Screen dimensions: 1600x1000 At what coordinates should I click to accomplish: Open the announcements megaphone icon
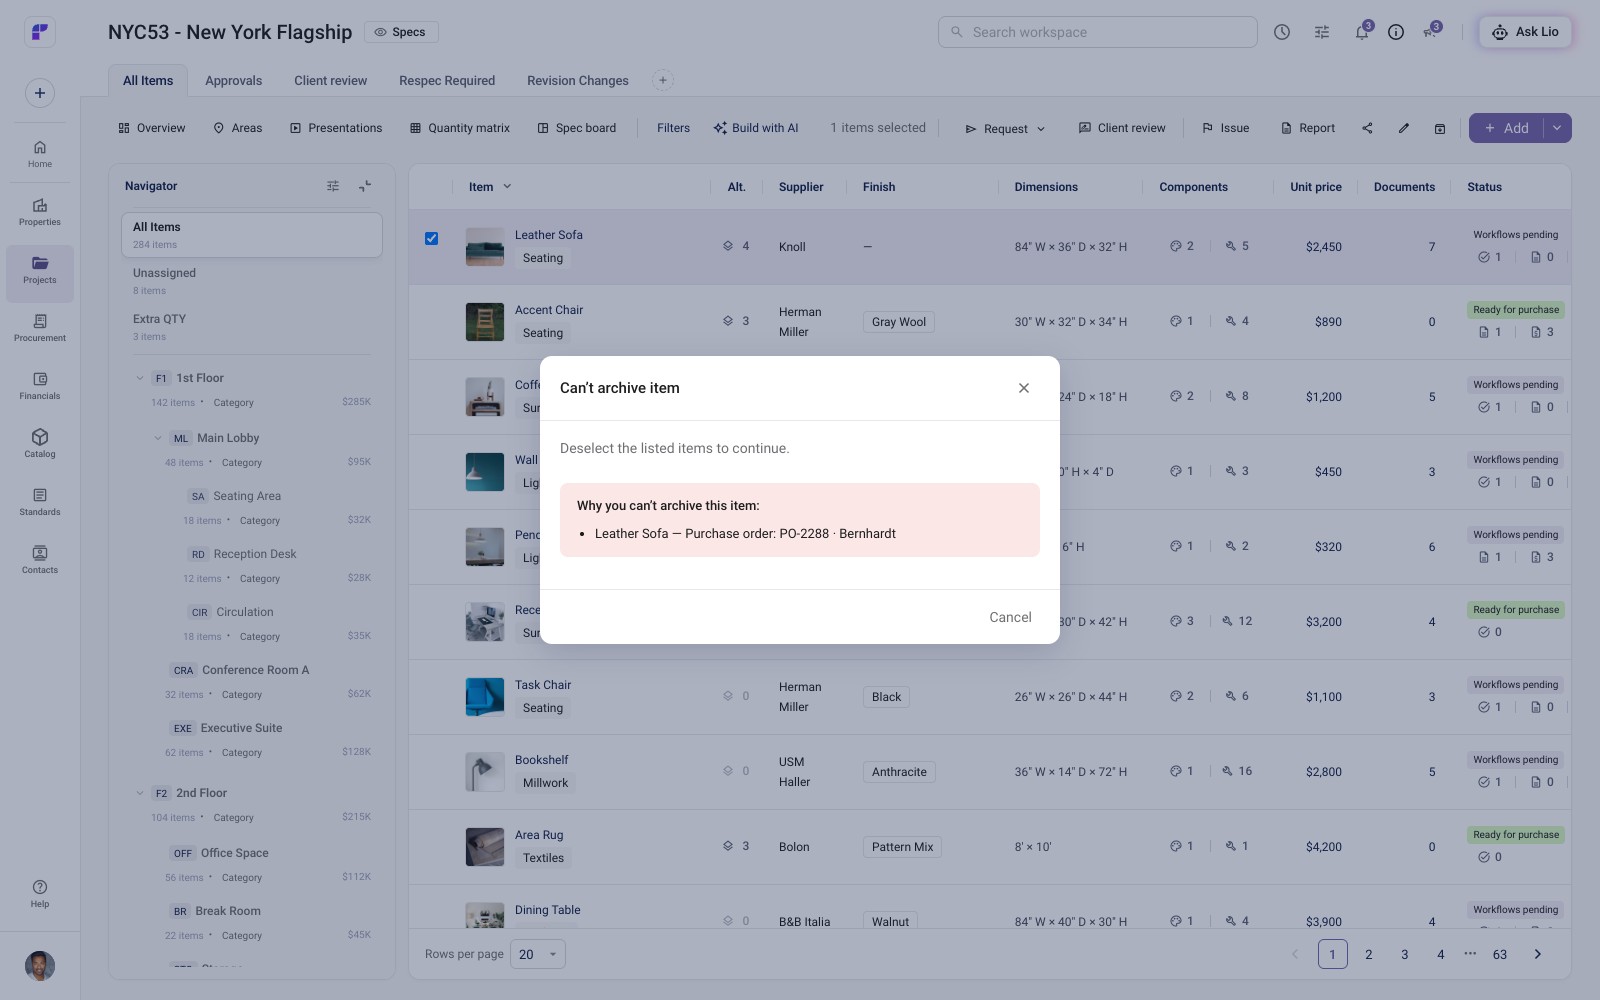pos(1430,32)
